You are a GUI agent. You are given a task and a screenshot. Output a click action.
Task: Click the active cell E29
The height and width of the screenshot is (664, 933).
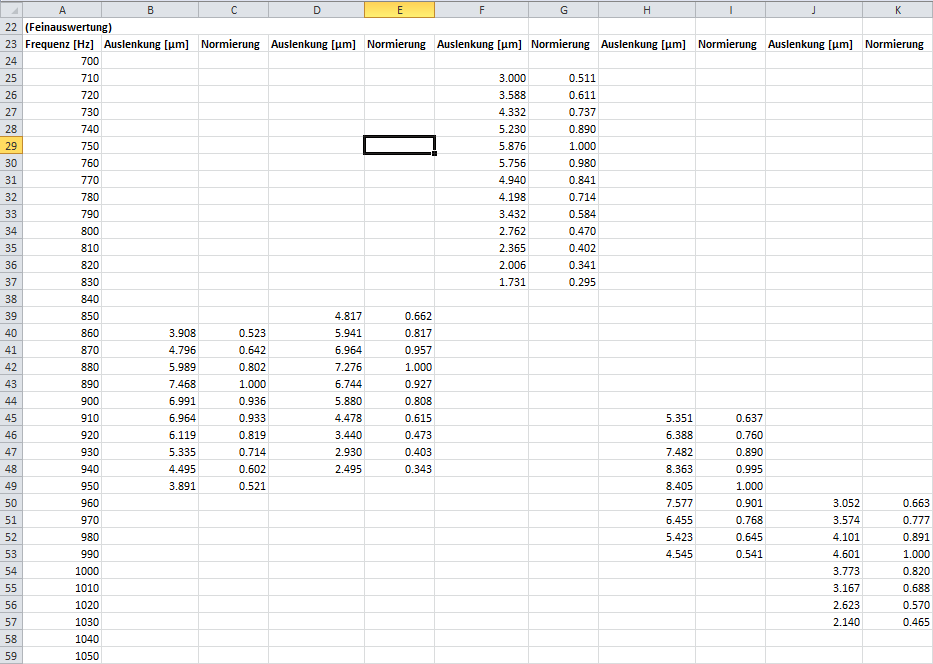click(x=399, y=145)
